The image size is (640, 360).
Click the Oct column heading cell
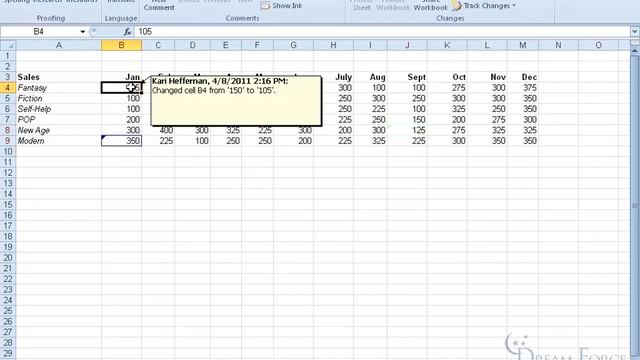(447, 77)
